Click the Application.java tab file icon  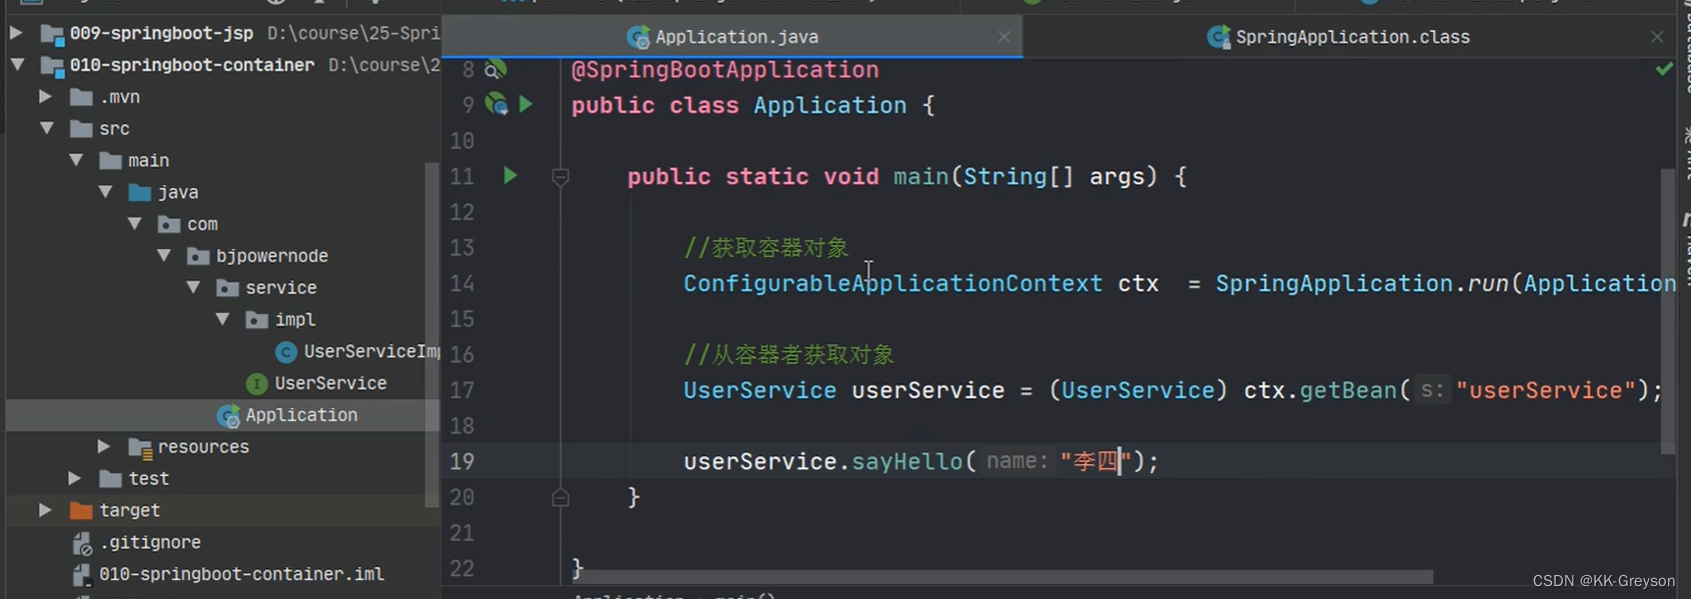coord(638,37)
